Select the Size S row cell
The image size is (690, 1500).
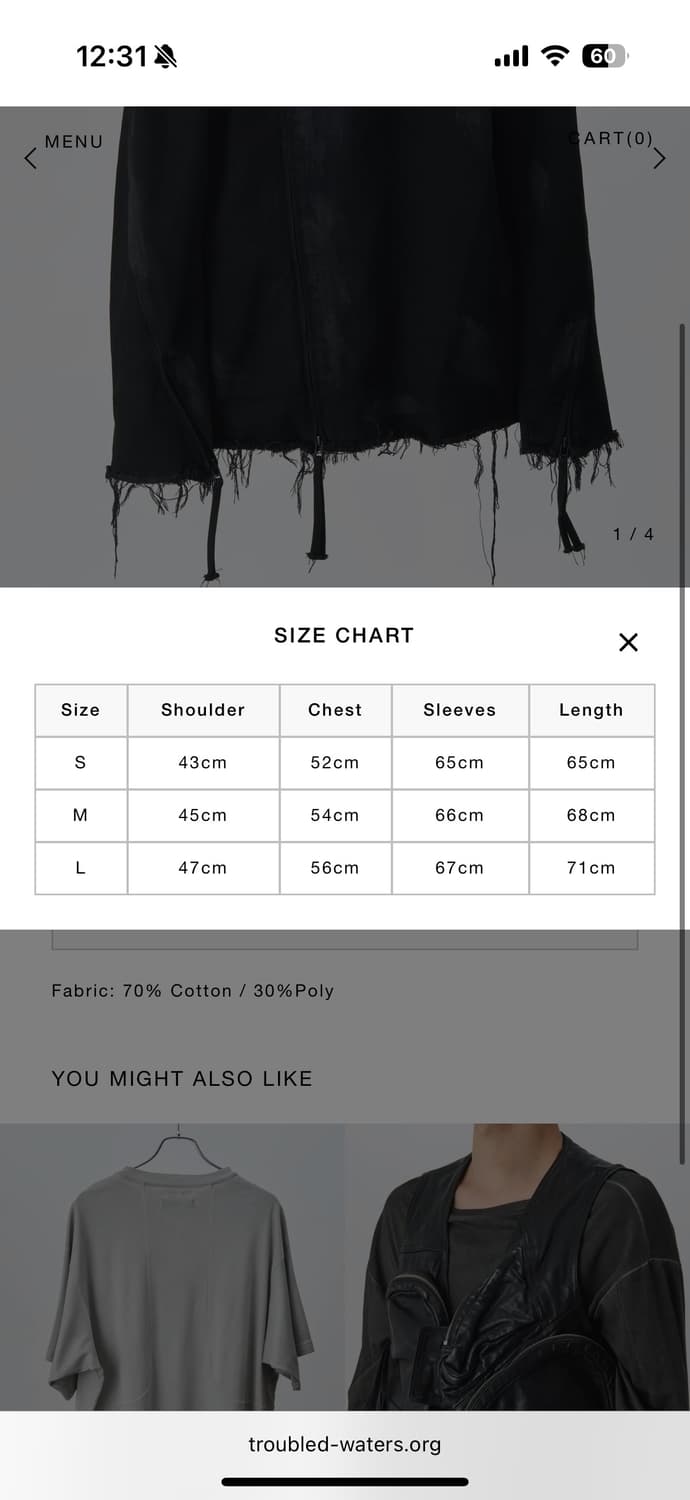(x=81, y=763)
